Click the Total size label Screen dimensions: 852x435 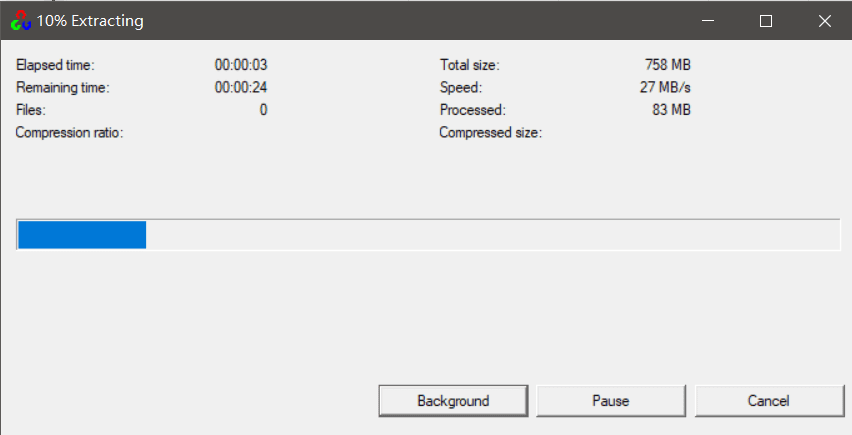(469, 65)
